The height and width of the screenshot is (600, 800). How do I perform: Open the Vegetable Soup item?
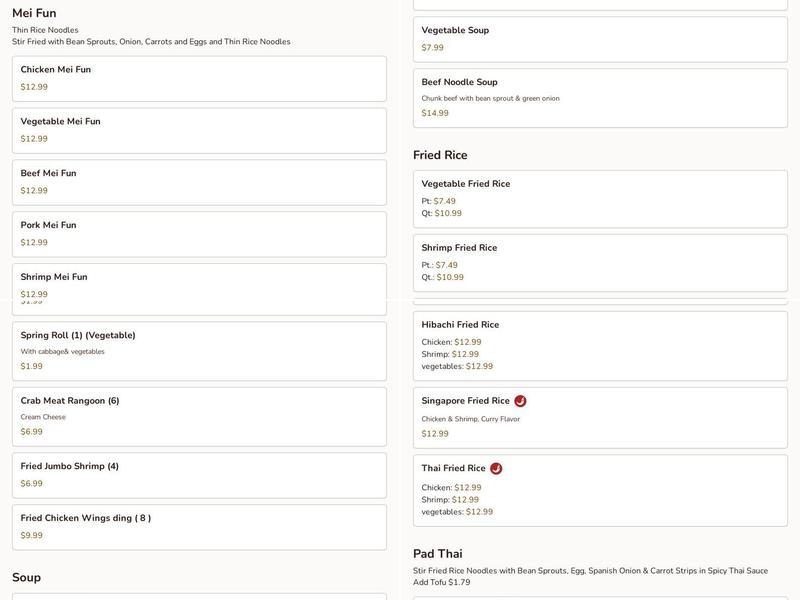click(x=600, y=39)
